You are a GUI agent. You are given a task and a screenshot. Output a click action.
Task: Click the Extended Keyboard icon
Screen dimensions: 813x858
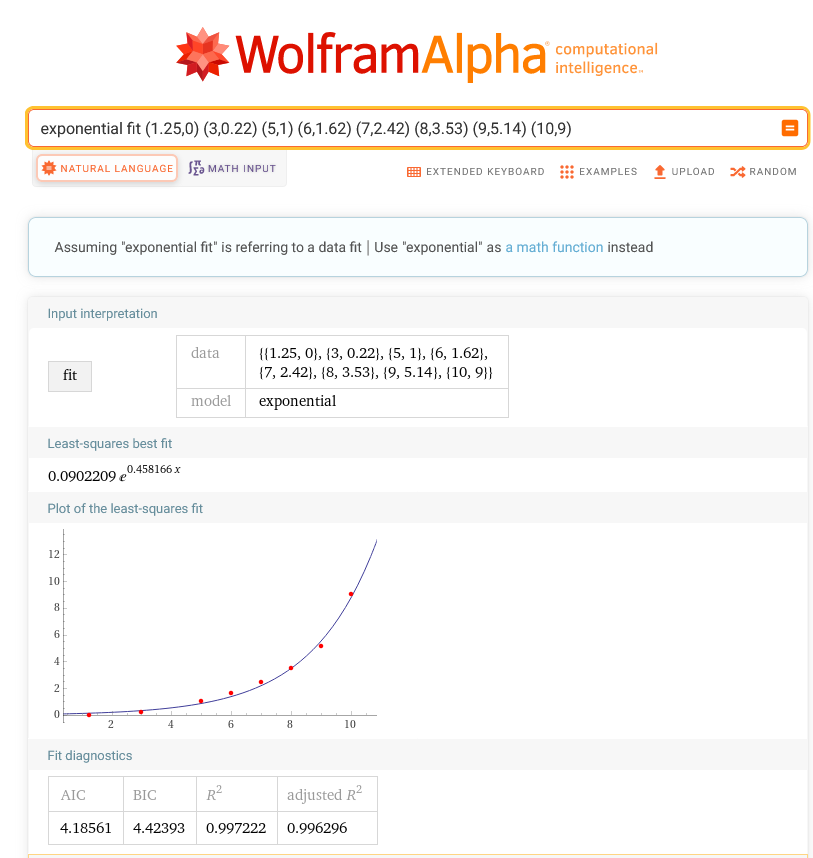pos(414,172)
